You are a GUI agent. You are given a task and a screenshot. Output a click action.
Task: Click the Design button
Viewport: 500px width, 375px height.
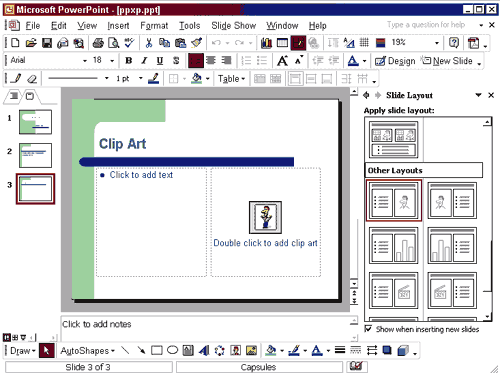[x=395, y=61]
